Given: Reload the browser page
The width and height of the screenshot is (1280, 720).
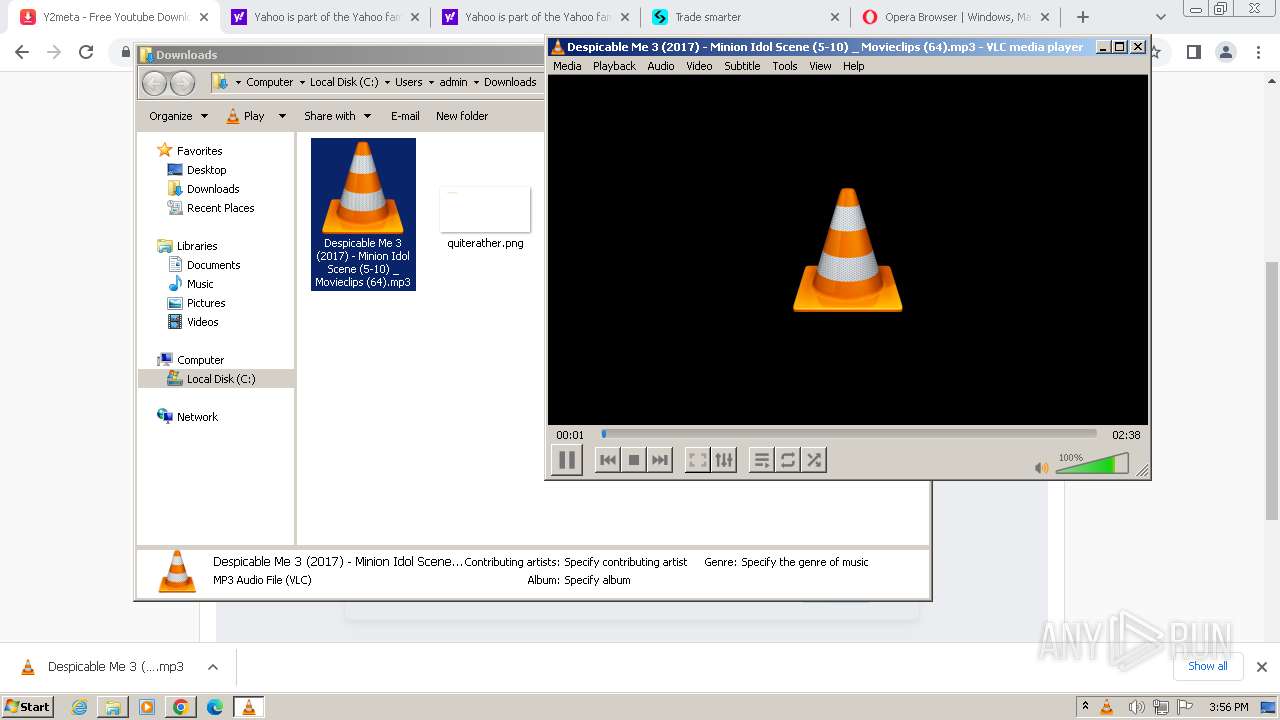Looking at the screenshot, I should click(86, 52).
